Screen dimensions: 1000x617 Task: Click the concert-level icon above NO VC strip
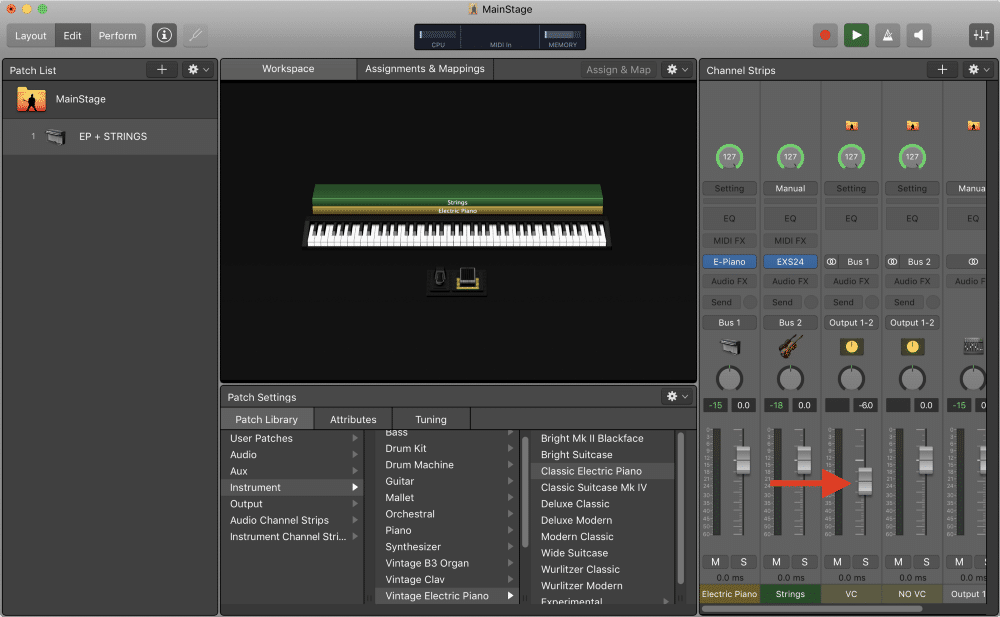[x=912, y=125]
